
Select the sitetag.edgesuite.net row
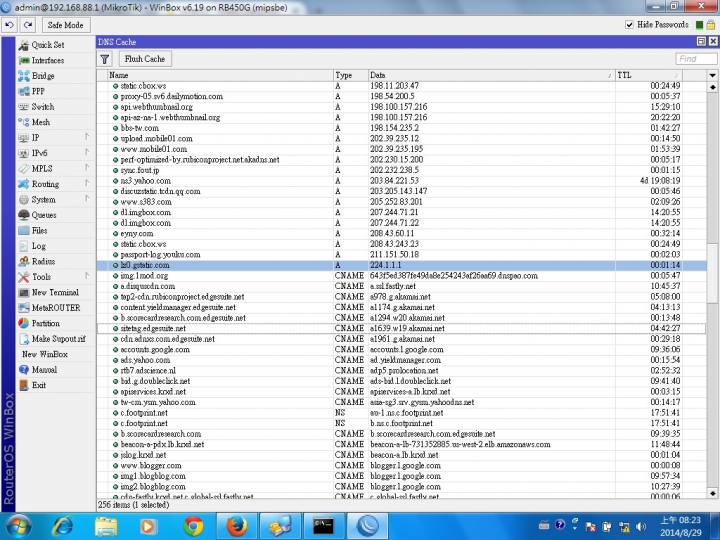(402, 329)
